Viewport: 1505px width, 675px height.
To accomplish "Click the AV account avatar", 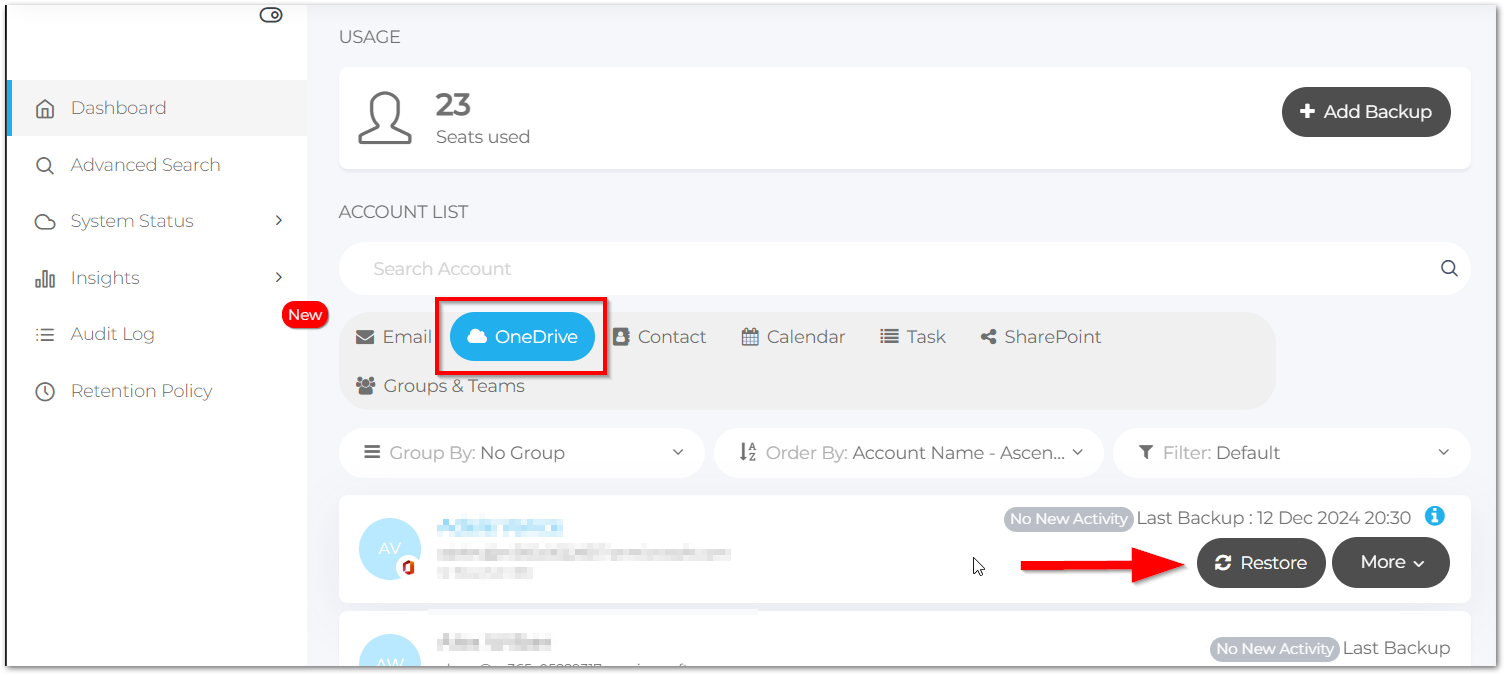I will pos(389,549).
